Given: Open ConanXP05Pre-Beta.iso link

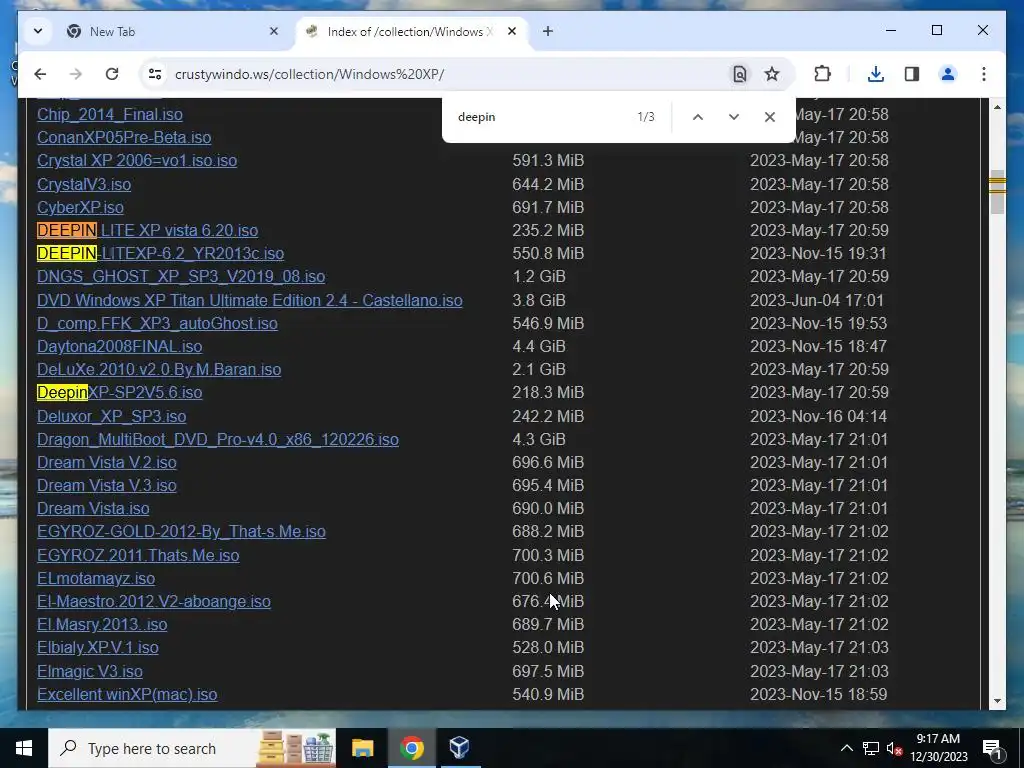Looking at the screenshot, I should [124, 137].
